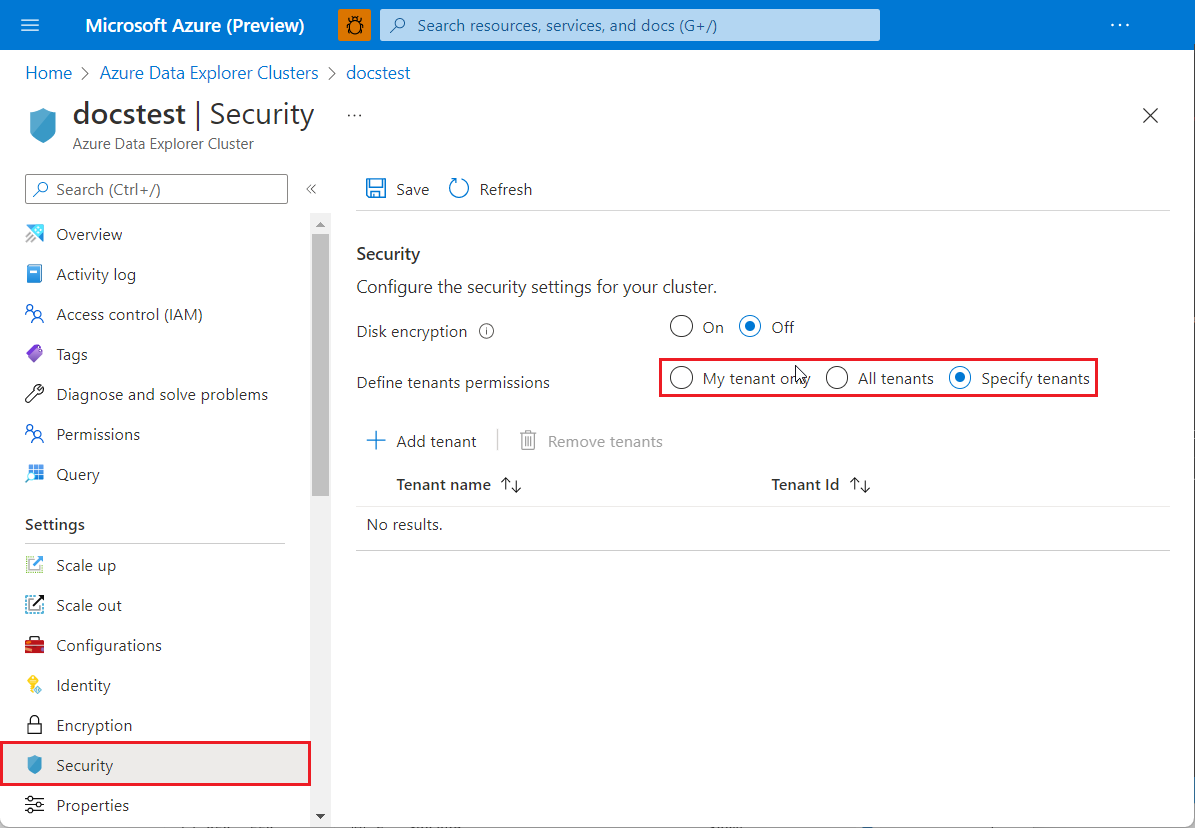
Task: Open the Encryption settings page
Action: [94, 726]
